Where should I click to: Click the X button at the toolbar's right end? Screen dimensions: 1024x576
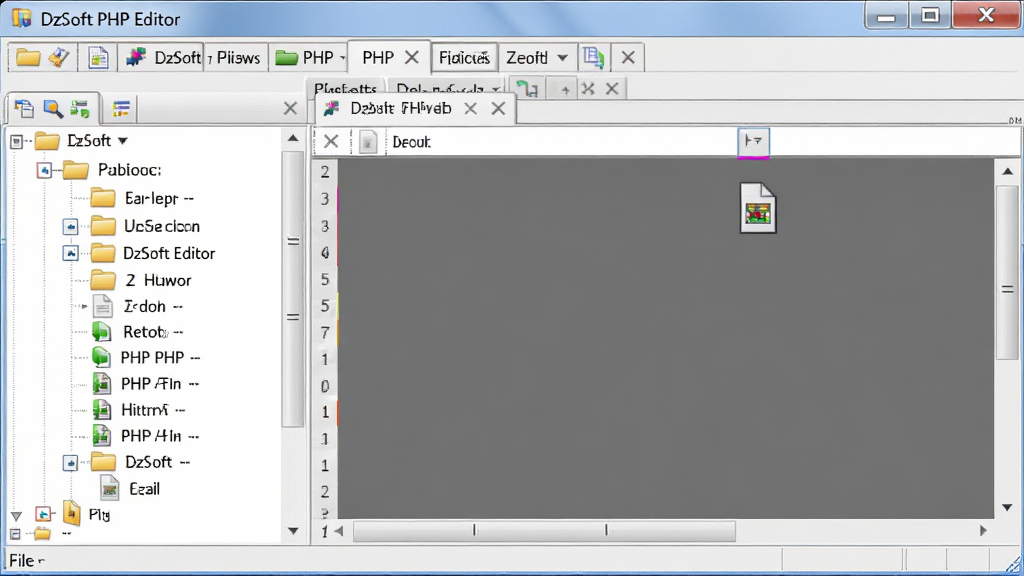click(628, 57)
